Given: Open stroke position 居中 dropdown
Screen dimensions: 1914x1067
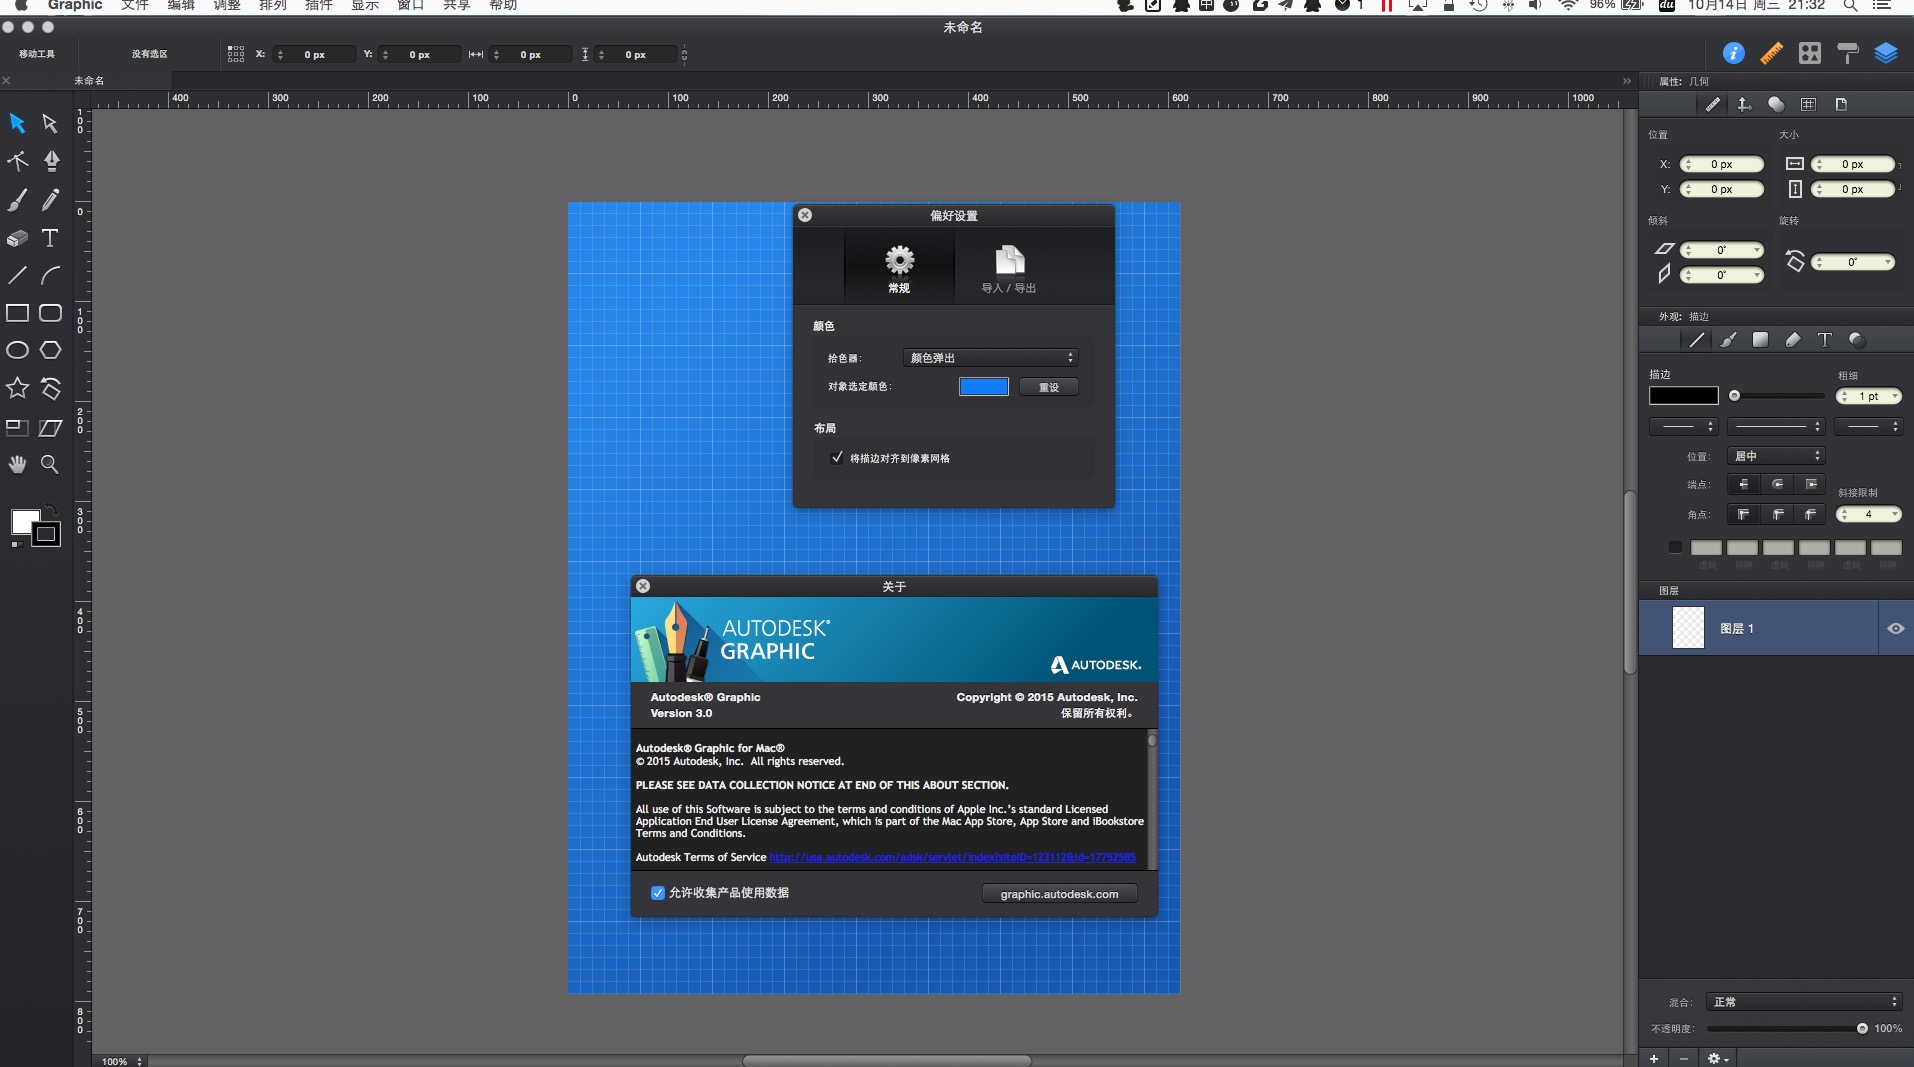Looking at the screenshot, I should (1777, 456).
